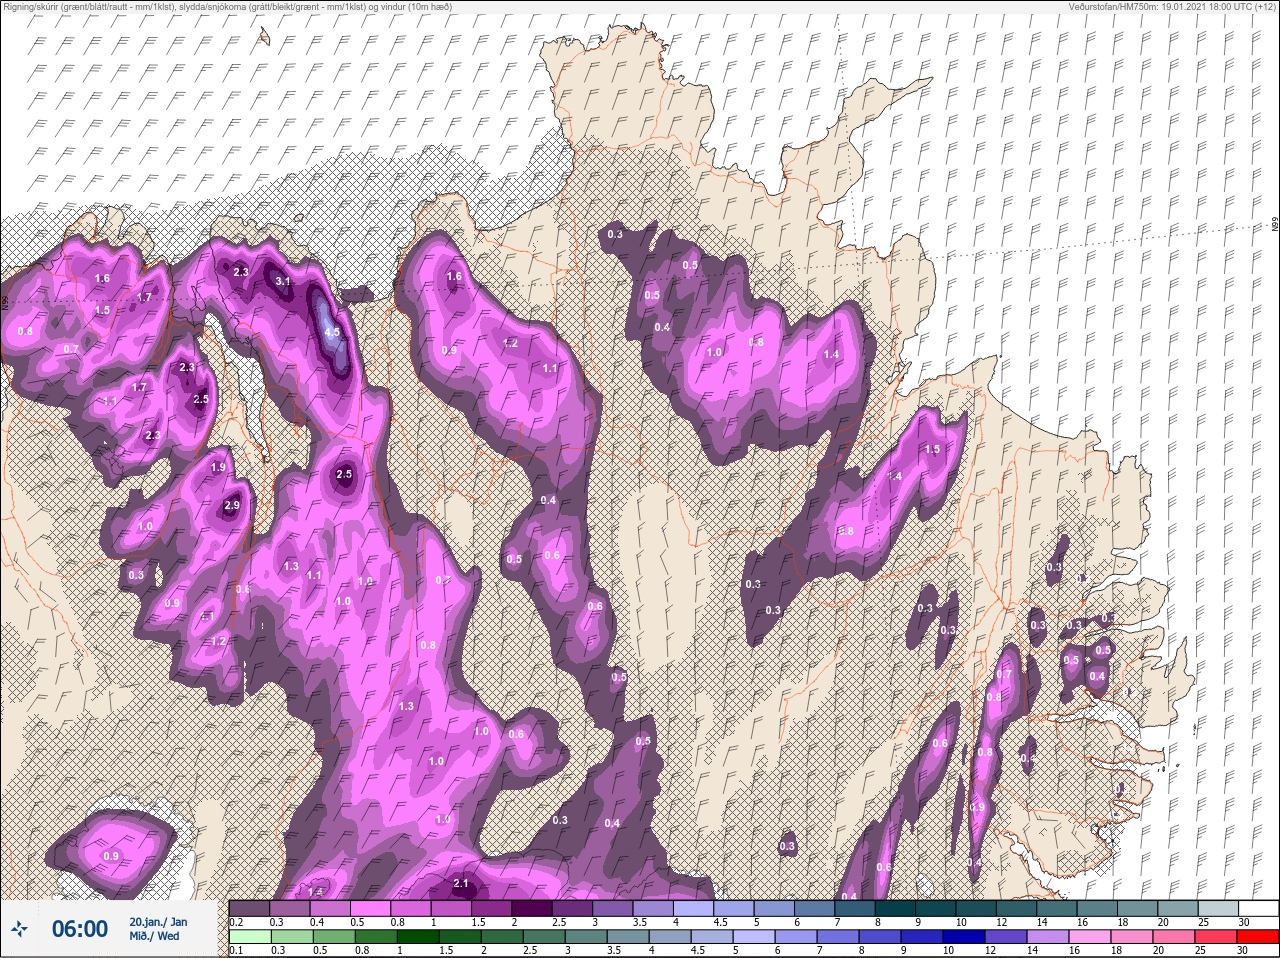Click the 06:00 forecast time
The image size is (1280, 958).
(x=80, y=930)
